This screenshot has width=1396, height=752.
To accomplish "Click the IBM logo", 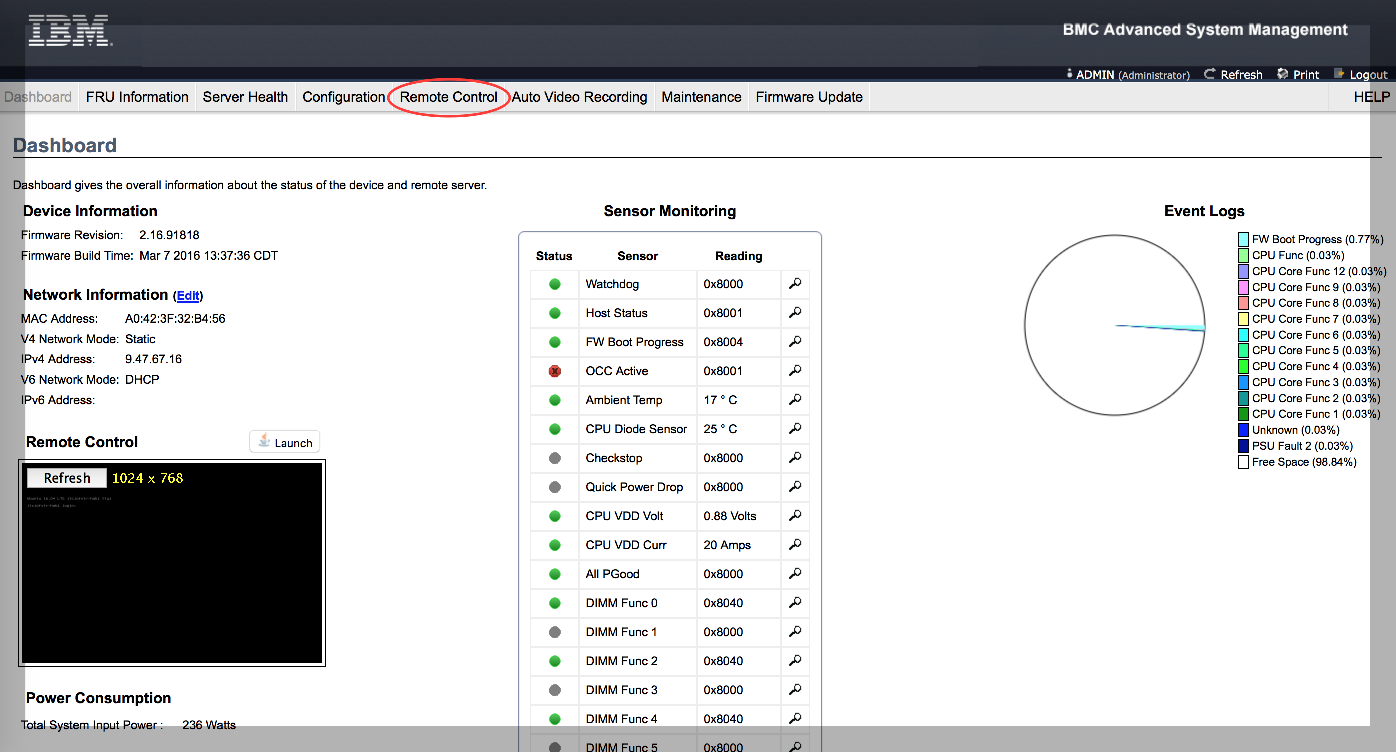I will click(x=69, y=31).
